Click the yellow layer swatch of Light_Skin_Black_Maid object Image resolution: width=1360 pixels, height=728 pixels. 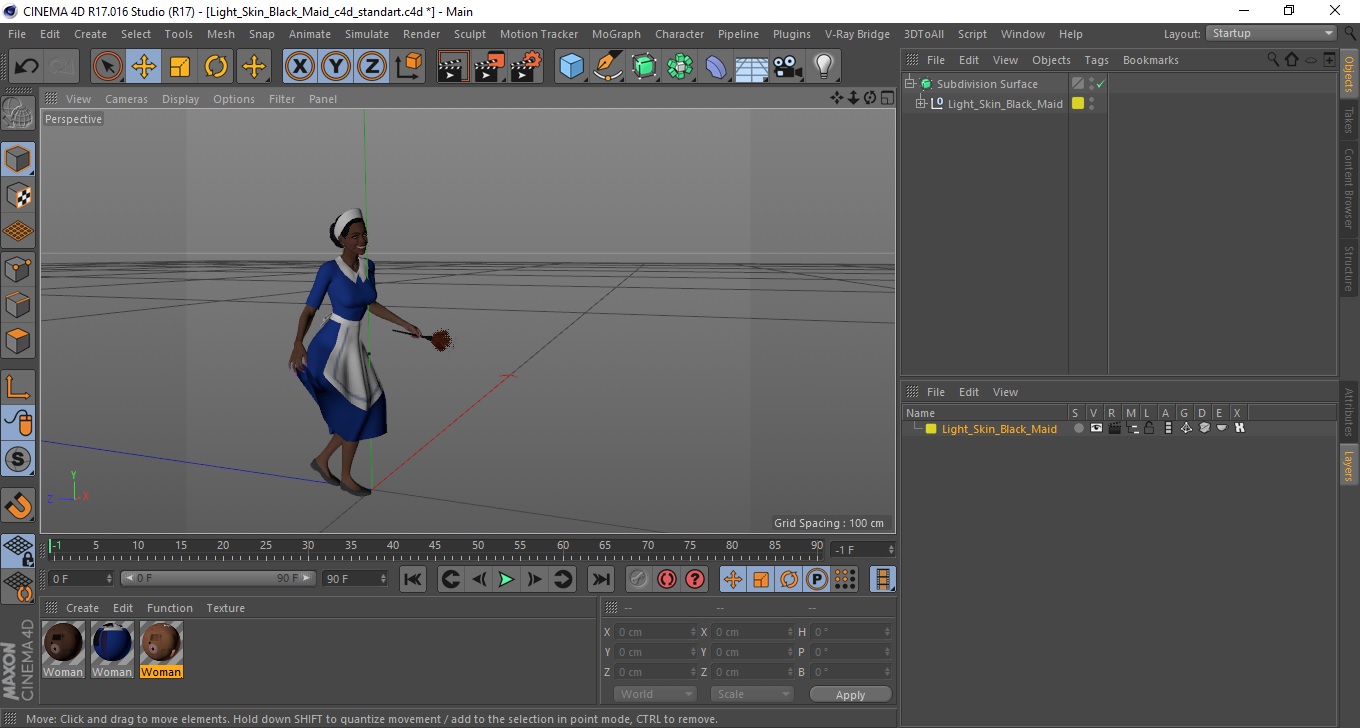(x=1078, y=103)
